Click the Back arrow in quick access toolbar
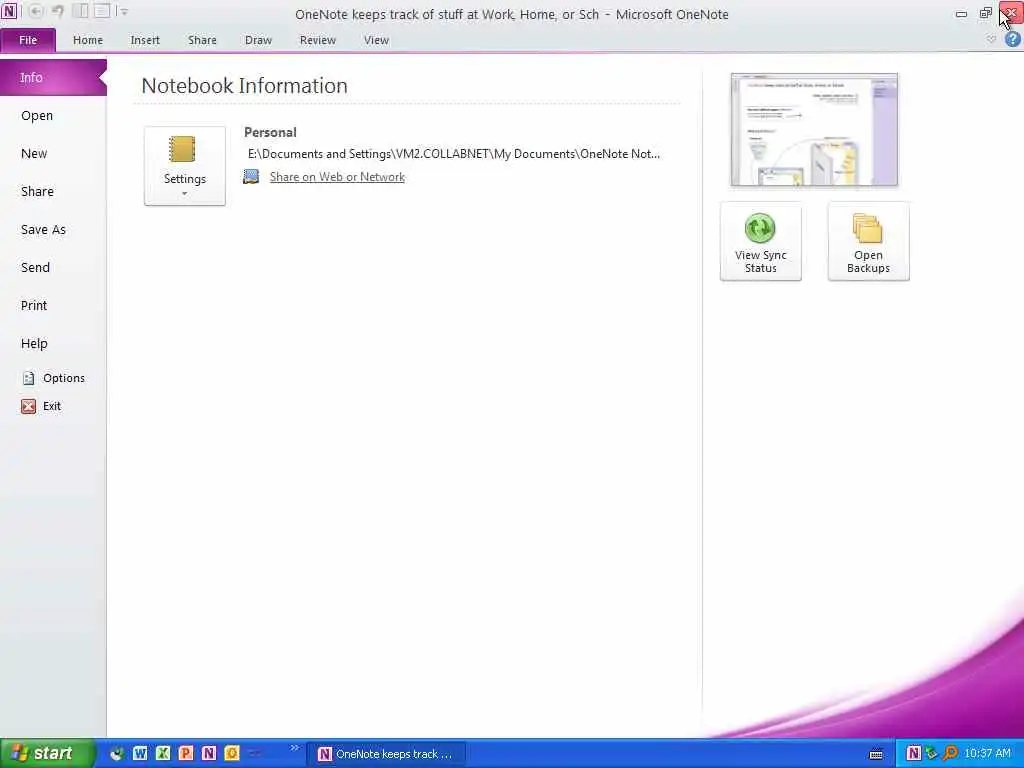1024x768 pixels. [36, 11]
